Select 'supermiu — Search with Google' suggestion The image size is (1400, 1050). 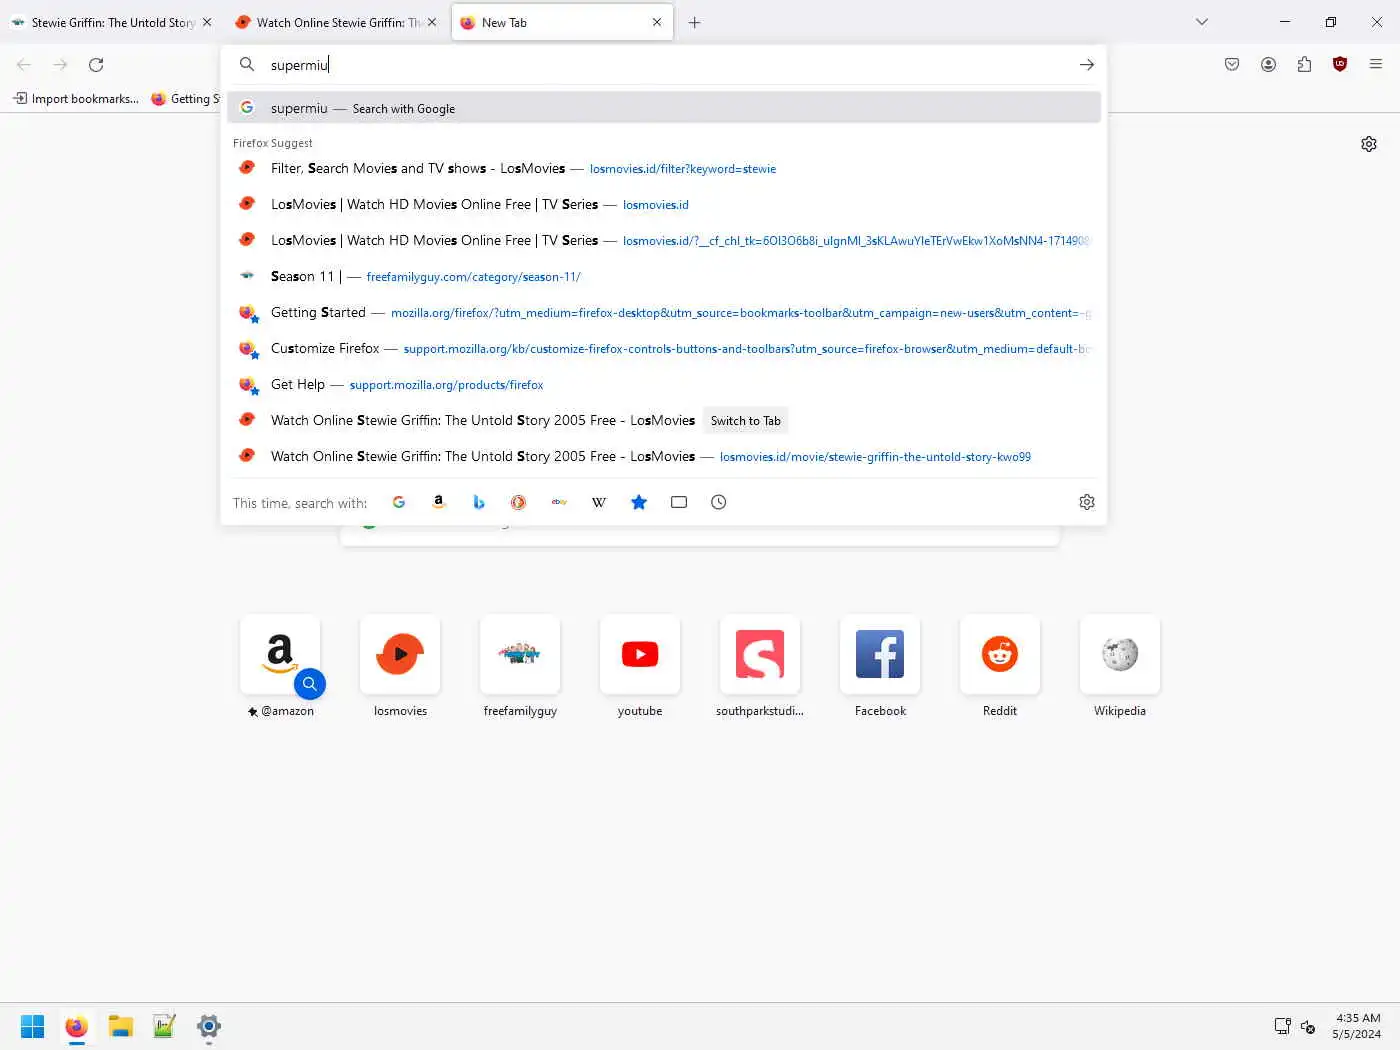tap(664, 108)
